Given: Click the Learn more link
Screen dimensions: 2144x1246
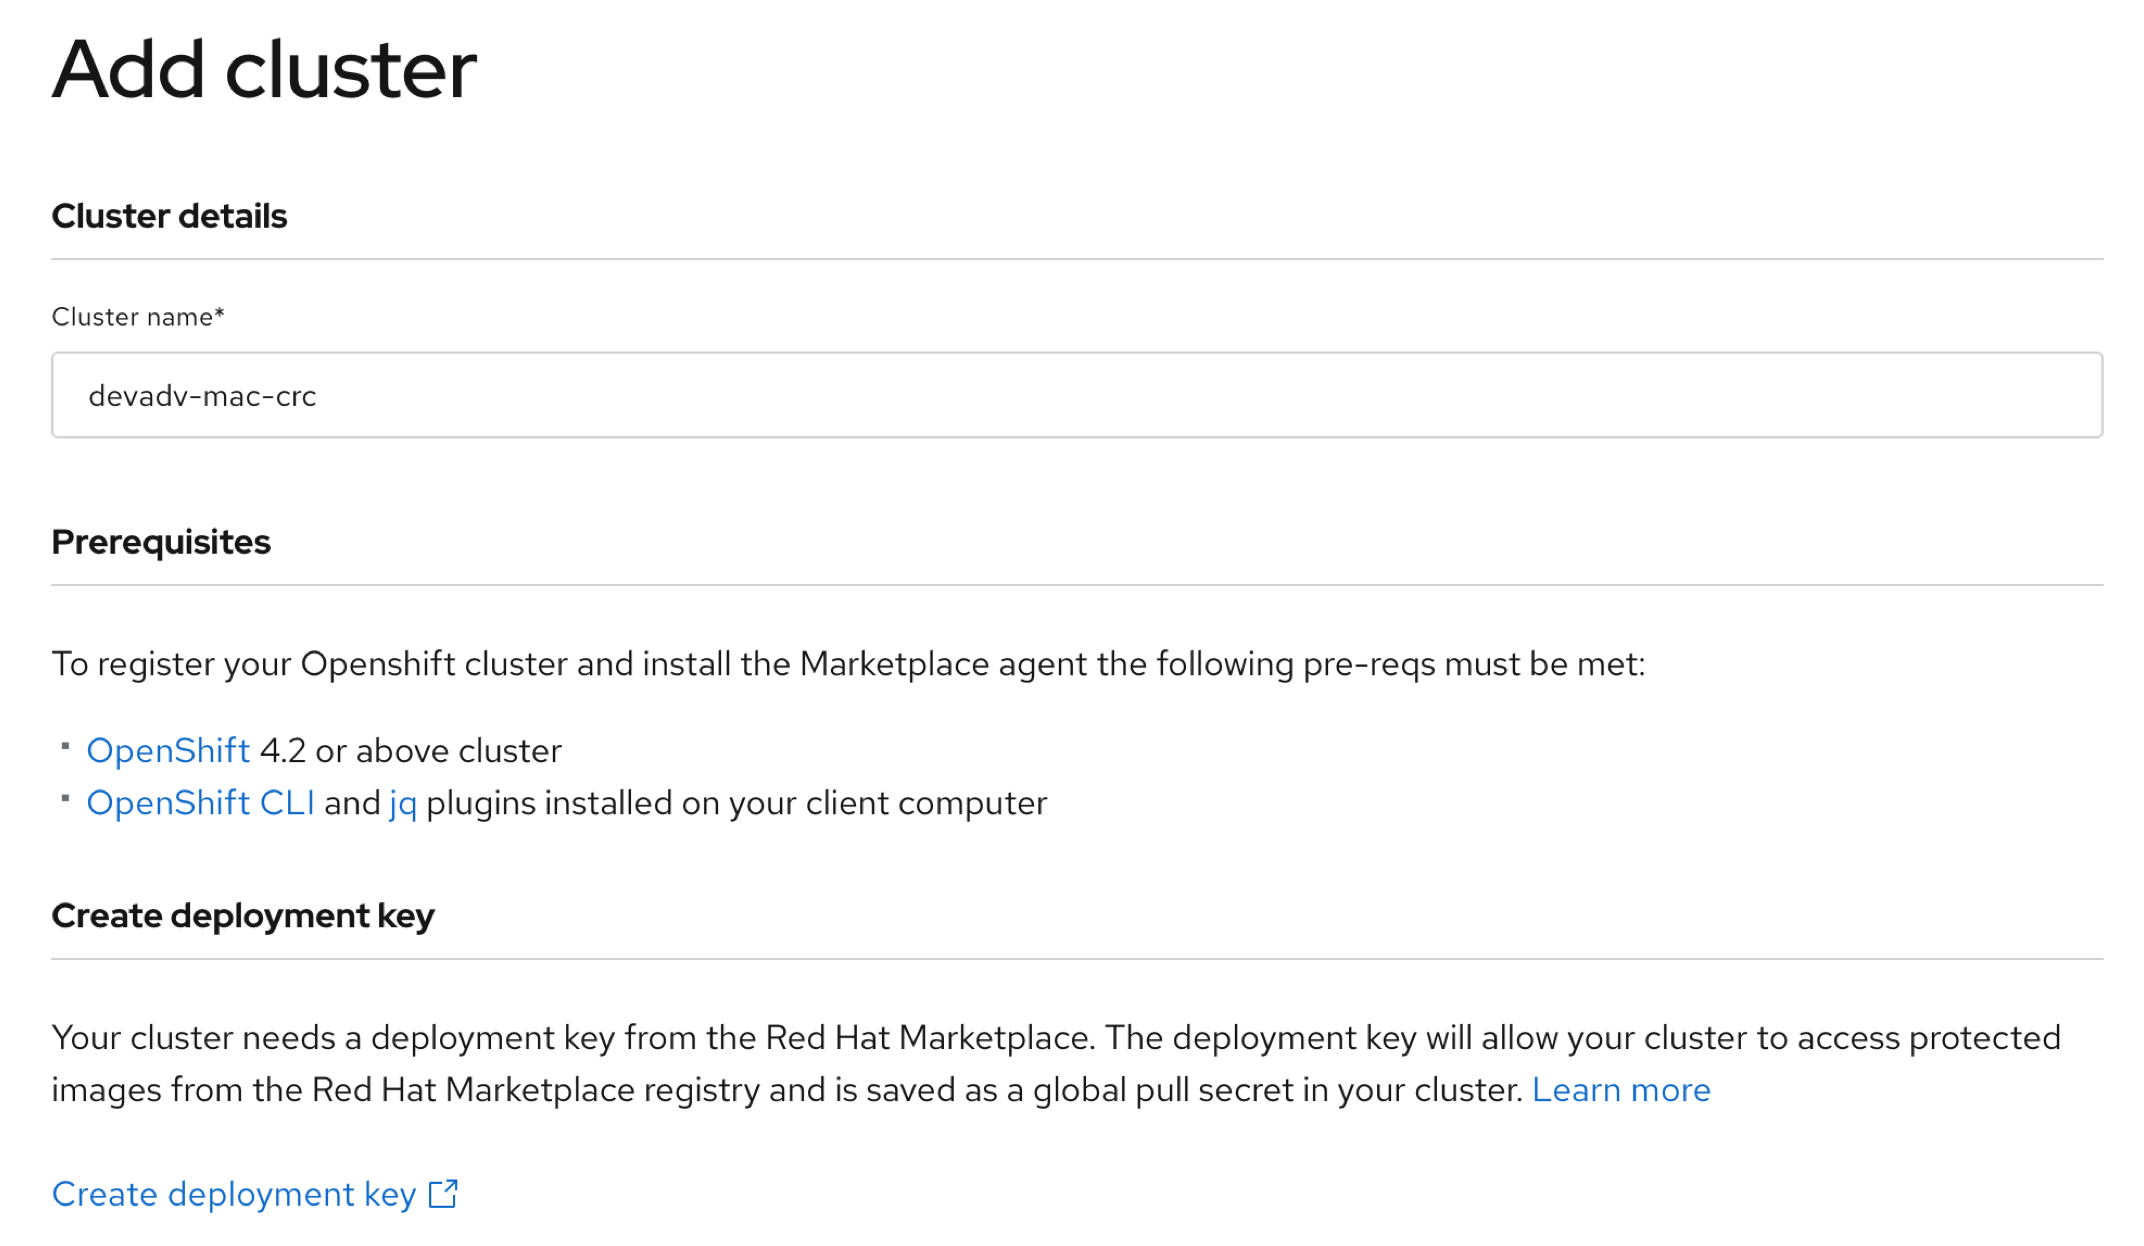Looking at the screenshot, I should pyautogui.click(x=1621, y=1089).
